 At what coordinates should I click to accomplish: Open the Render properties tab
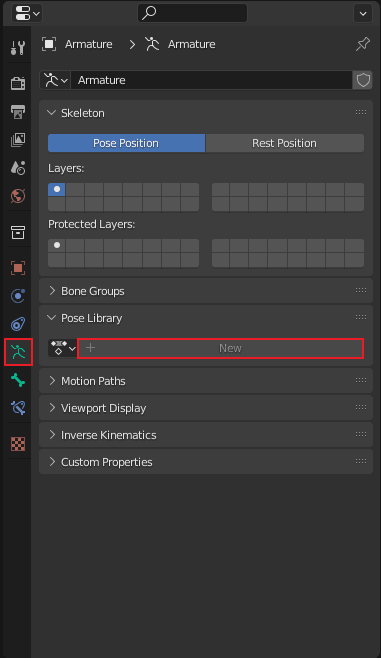(18, 83)
